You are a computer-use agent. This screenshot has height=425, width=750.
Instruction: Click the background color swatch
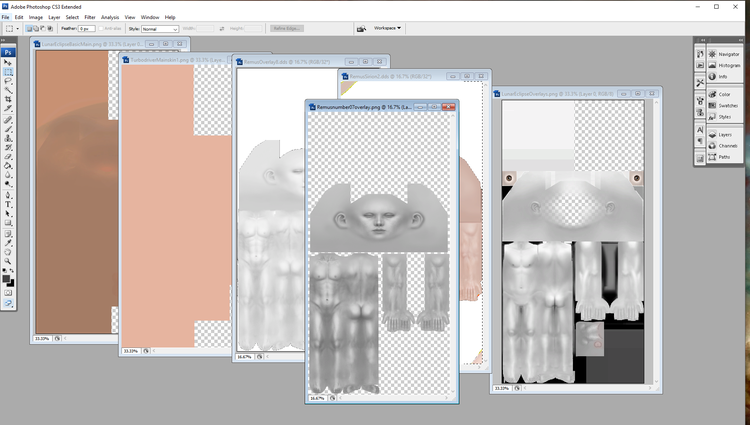point(11,283)
